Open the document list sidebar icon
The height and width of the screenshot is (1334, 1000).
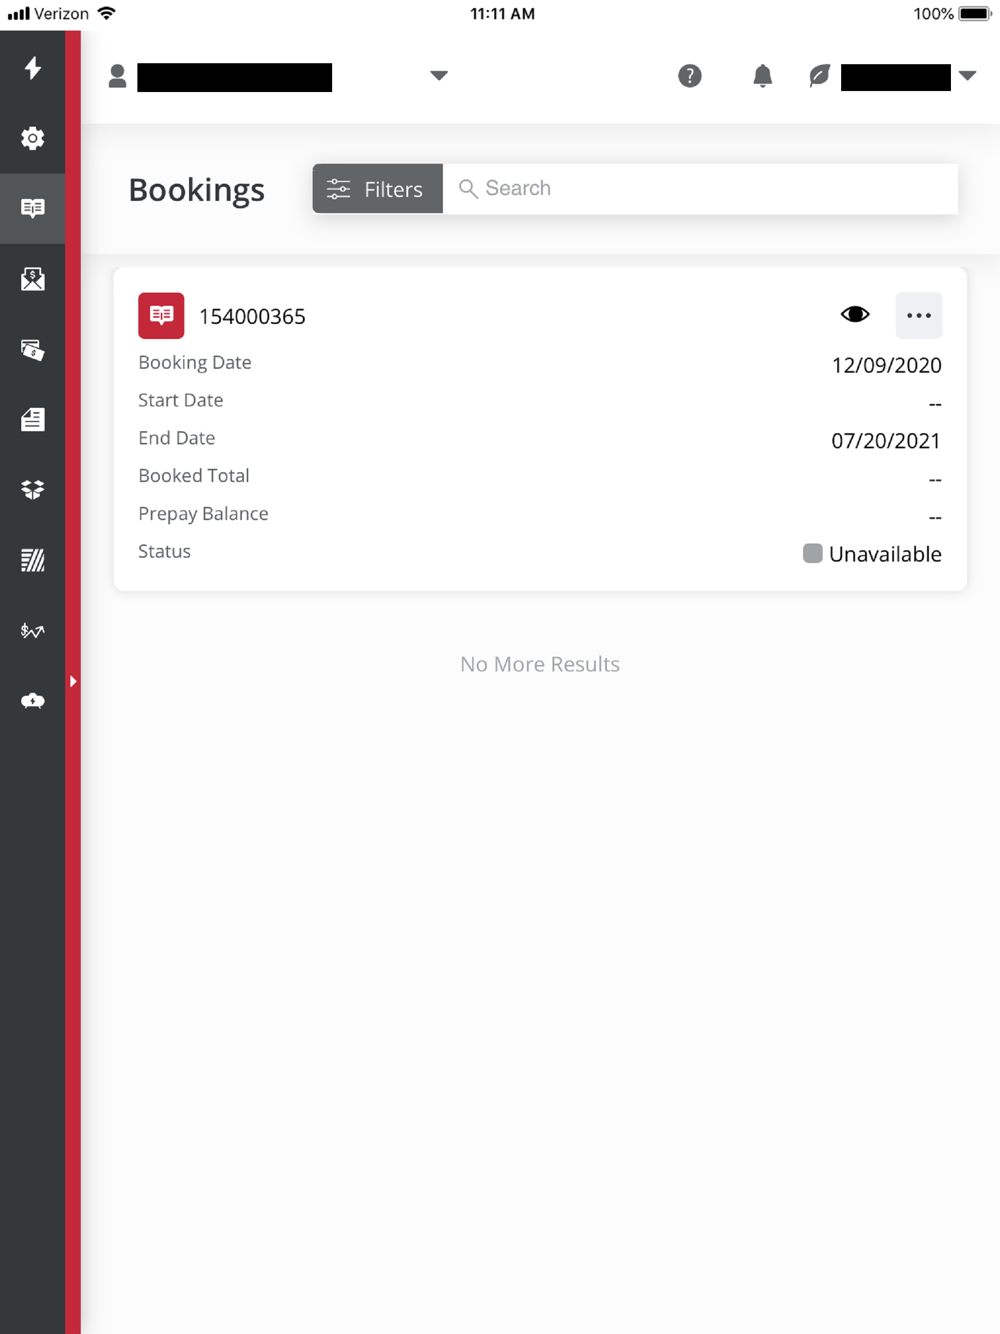pos(33,419)
